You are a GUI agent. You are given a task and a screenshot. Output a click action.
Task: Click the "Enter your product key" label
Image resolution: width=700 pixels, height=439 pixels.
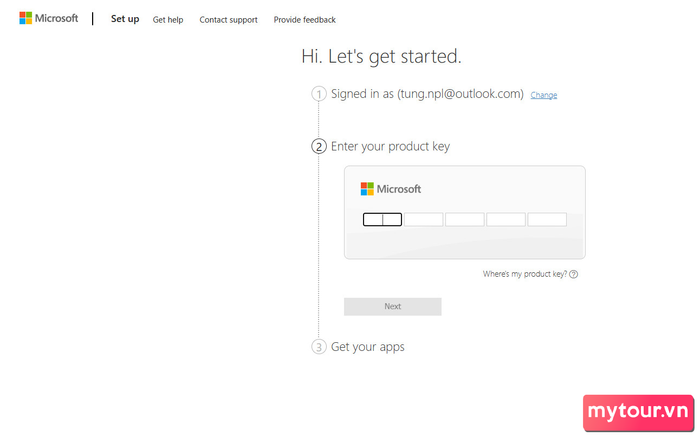390,146
